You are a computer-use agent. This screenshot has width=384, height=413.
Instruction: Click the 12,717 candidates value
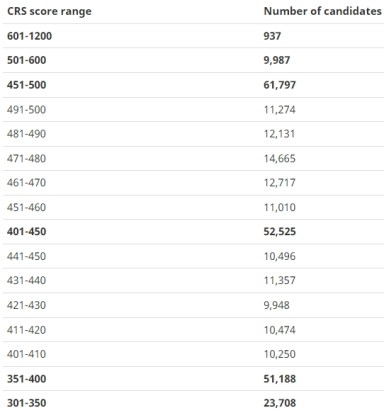coord(279,183)
